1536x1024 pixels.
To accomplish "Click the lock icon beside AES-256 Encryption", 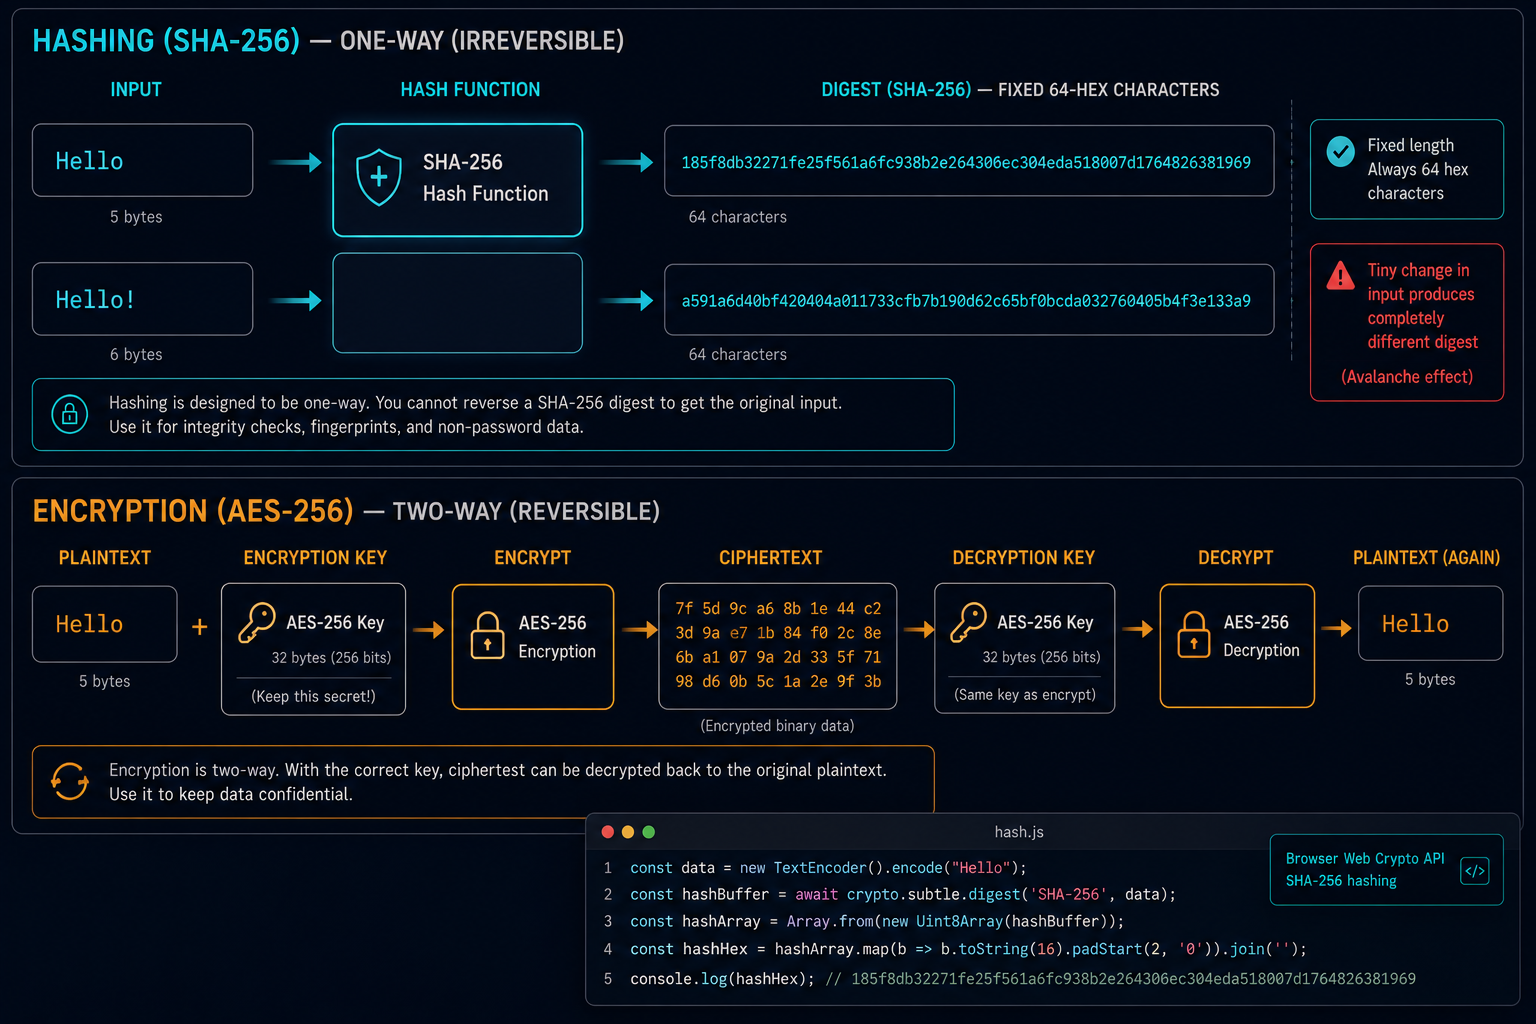I will click(487, 636).
